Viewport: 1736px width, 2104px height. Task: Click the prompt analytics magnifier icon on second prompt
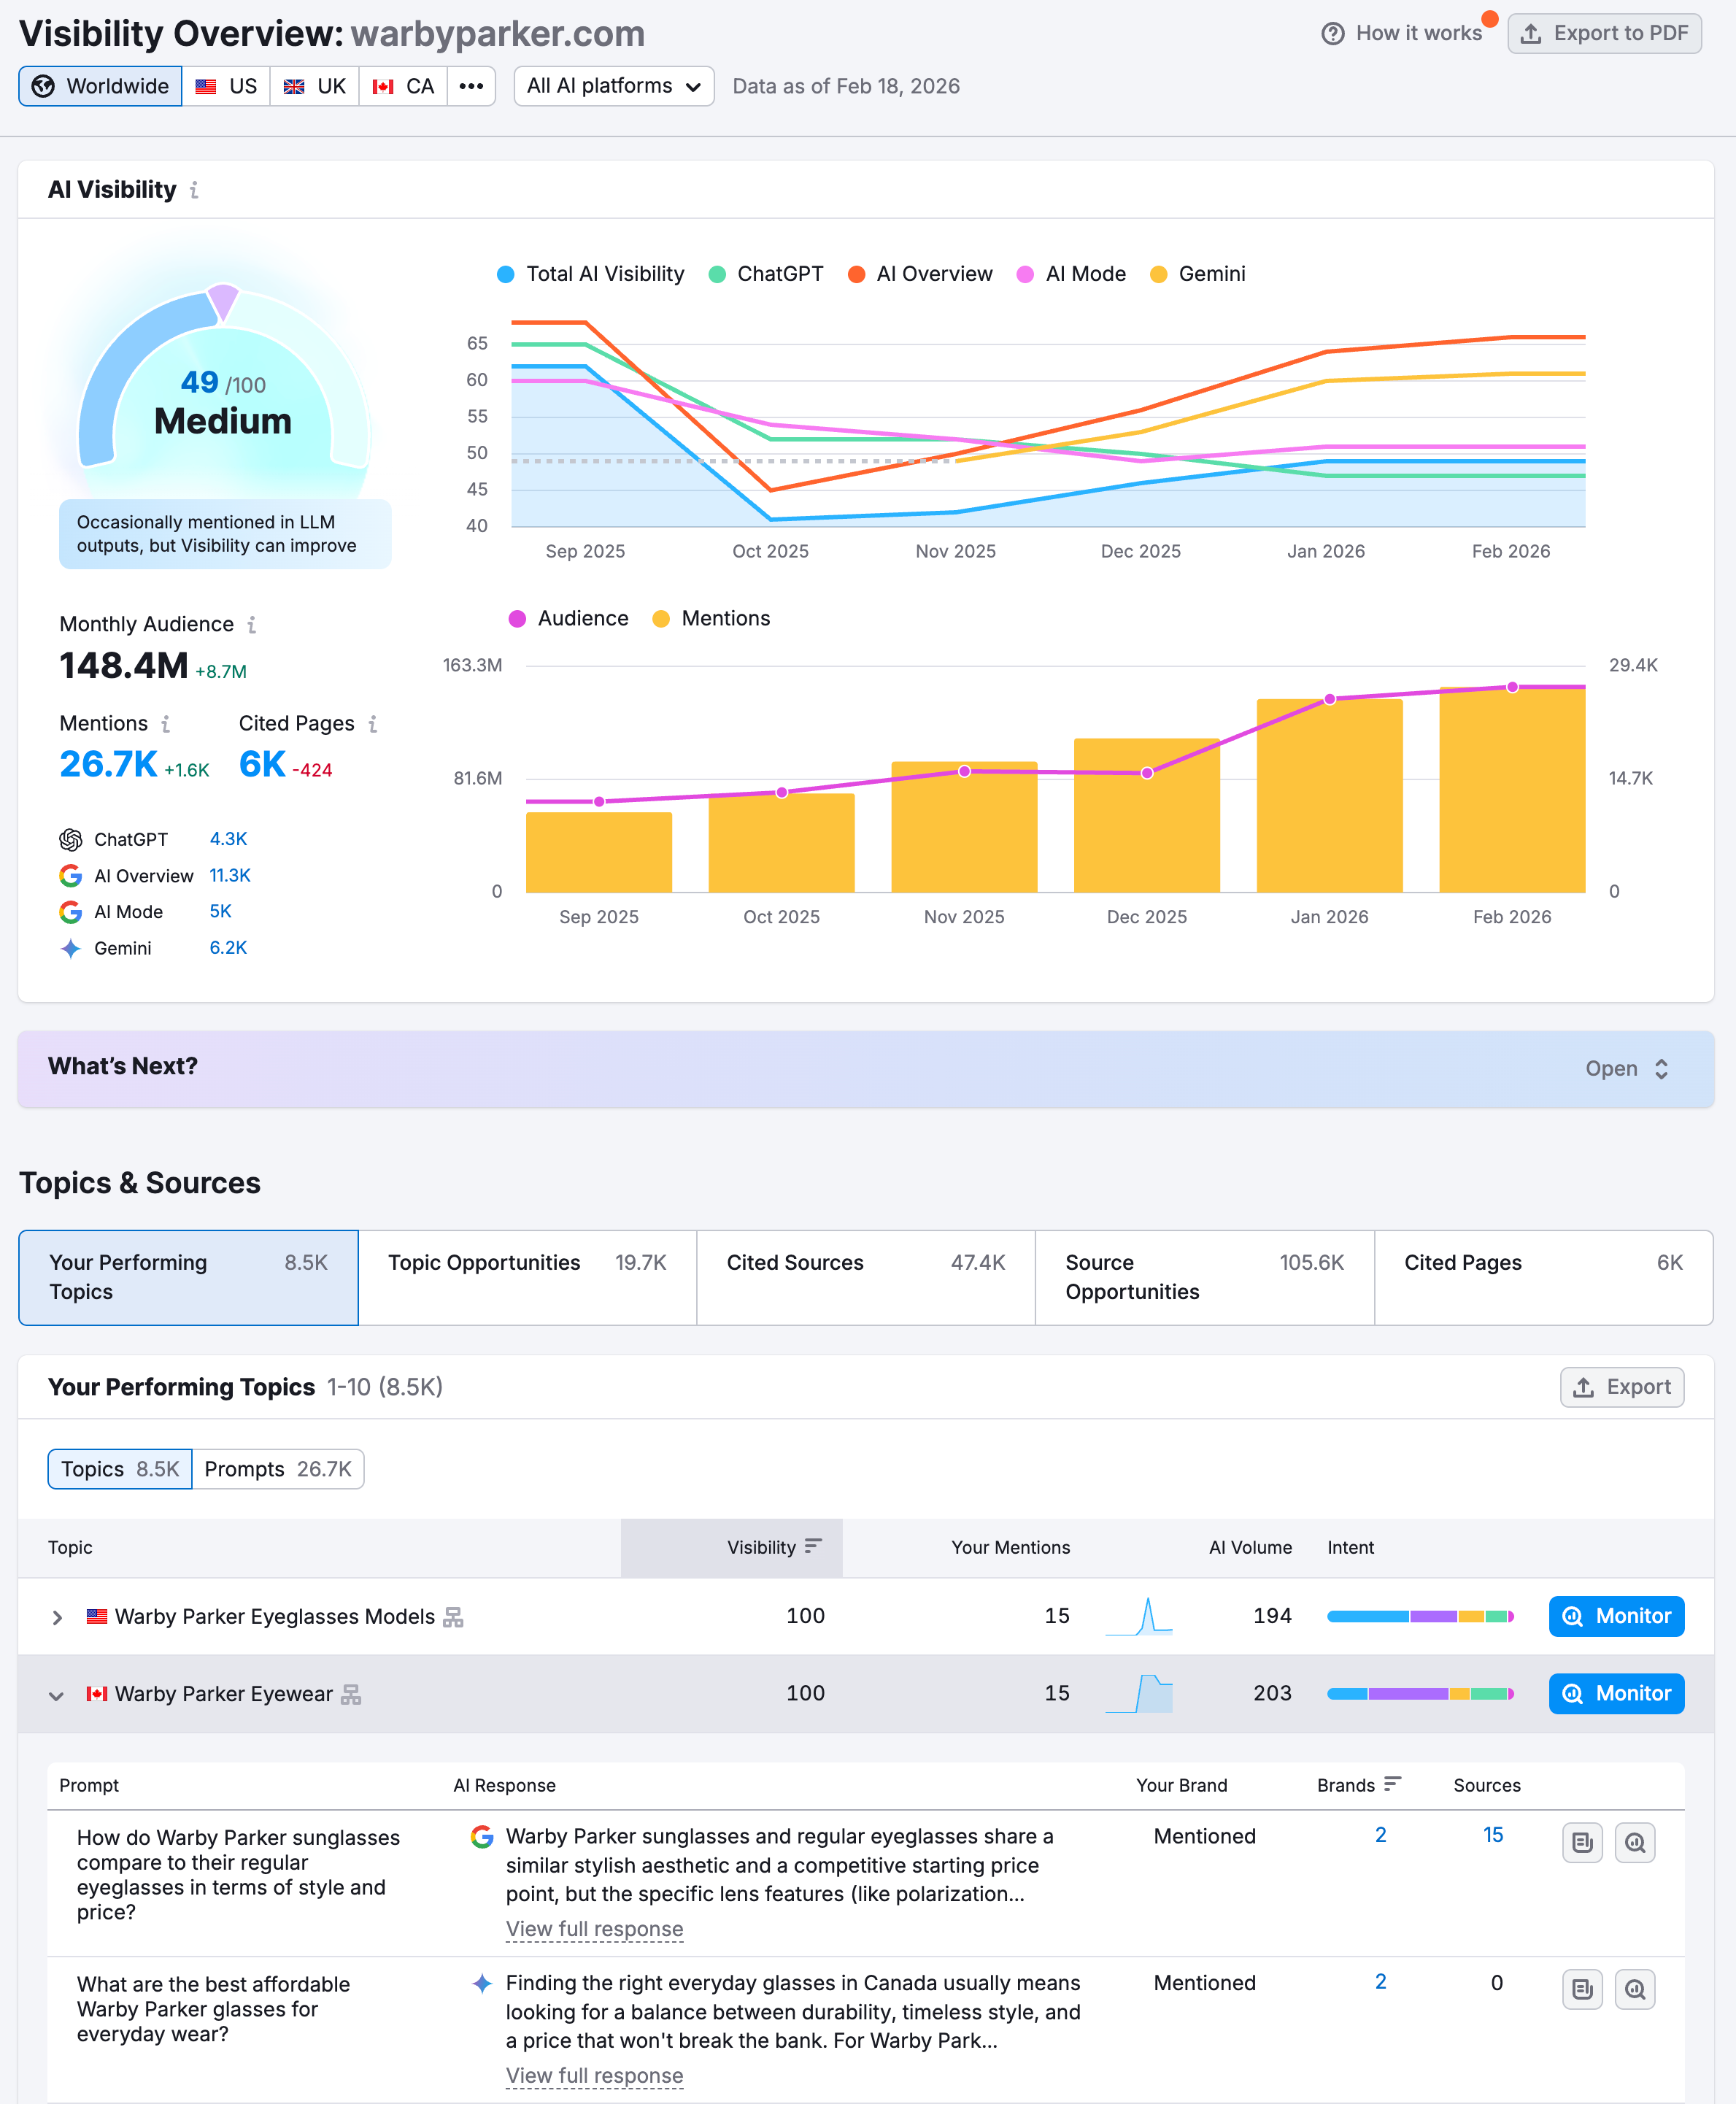click(x=1636, y=1990)
